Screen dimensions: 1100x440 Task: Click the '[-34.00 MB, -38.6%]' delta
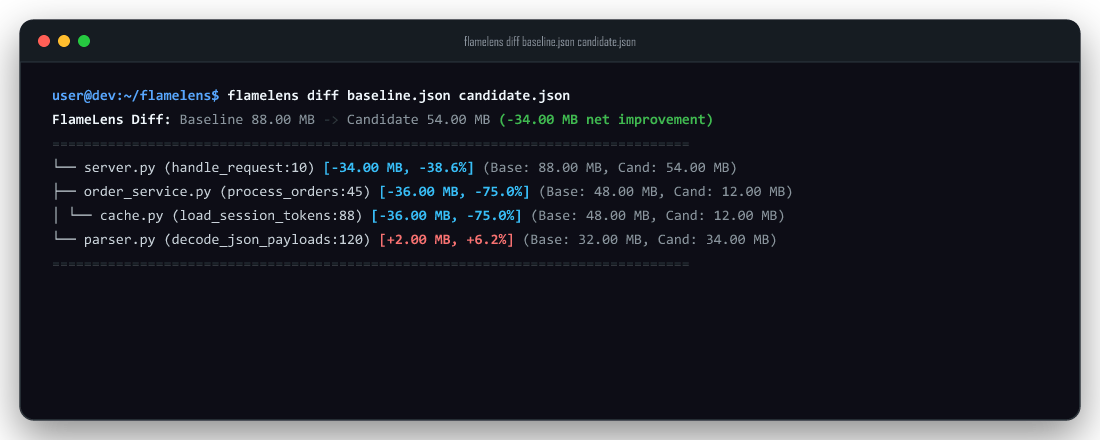(x=398, y=168)
